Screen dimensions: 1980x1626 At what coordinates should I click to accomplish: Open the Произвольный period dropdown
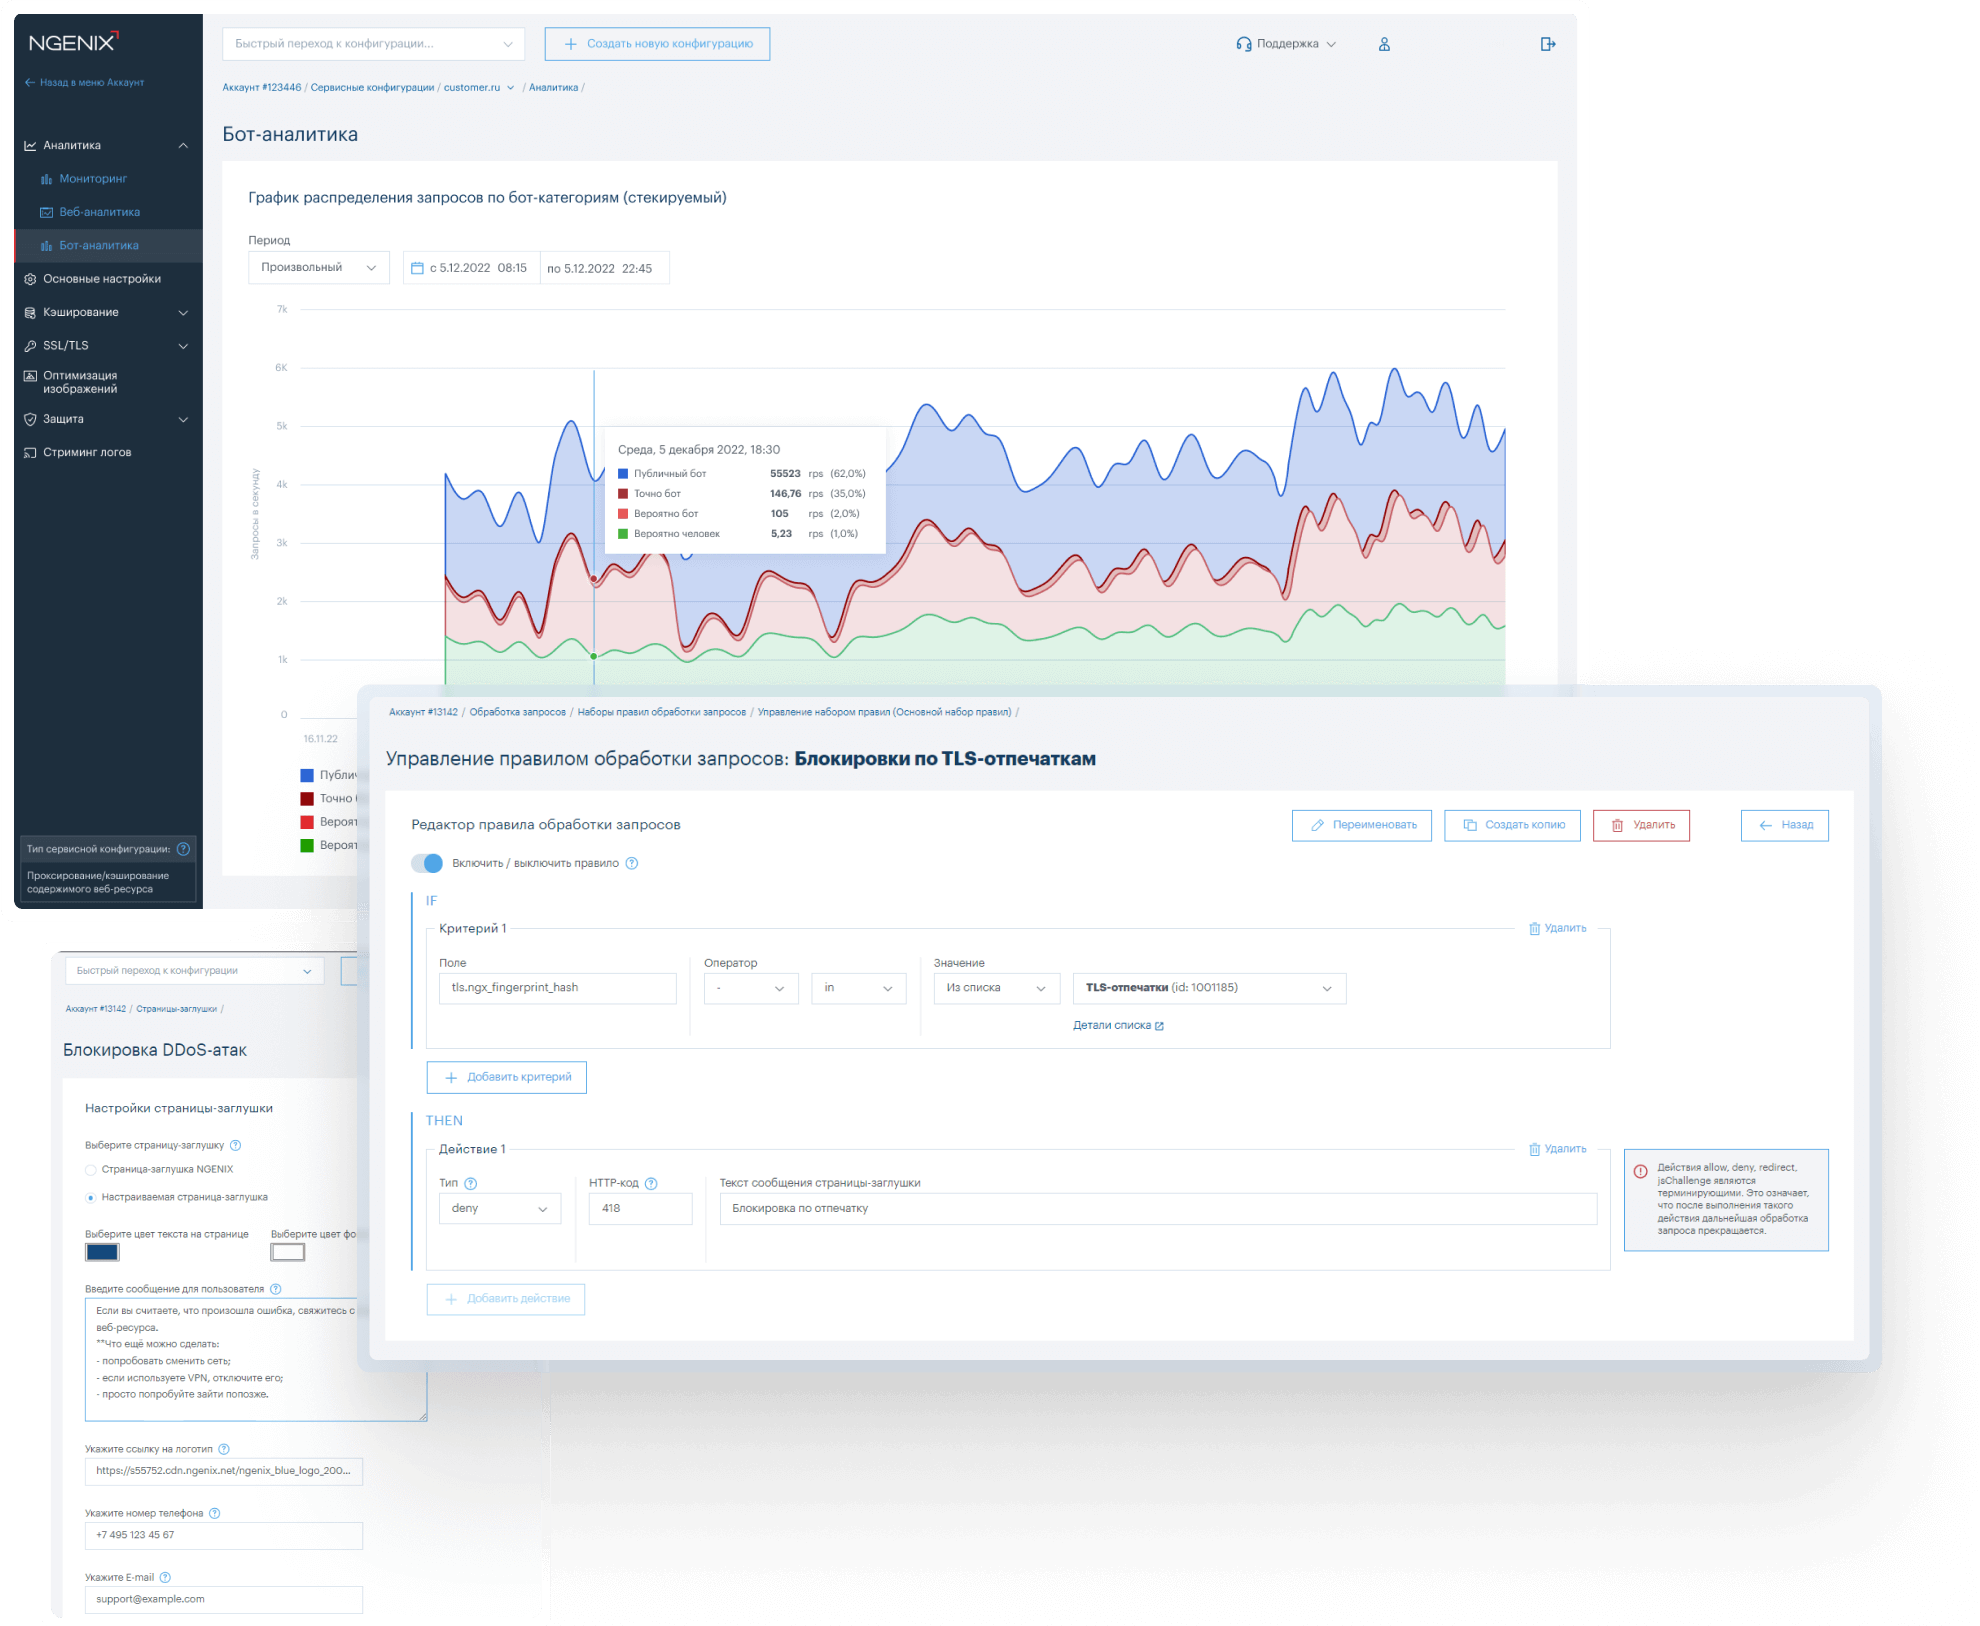(319, 268)
